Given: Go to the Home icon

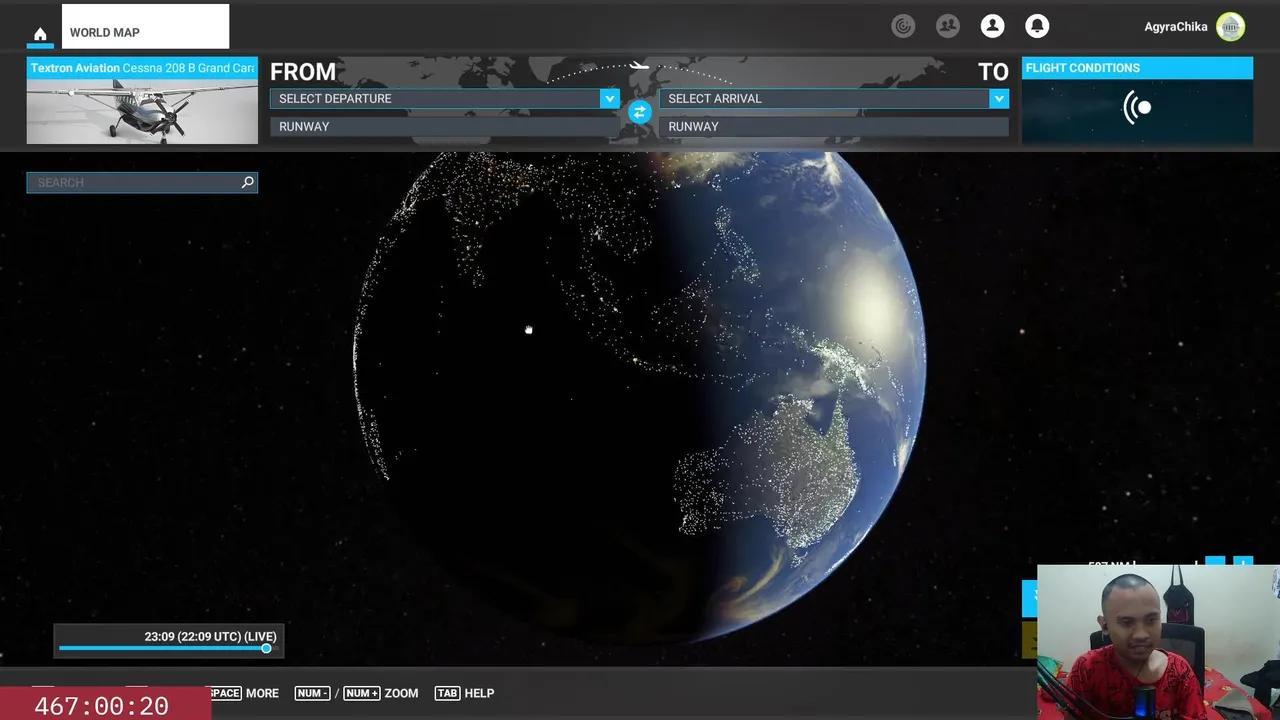Looking at the screenshot, I should [x=40, y=34].
